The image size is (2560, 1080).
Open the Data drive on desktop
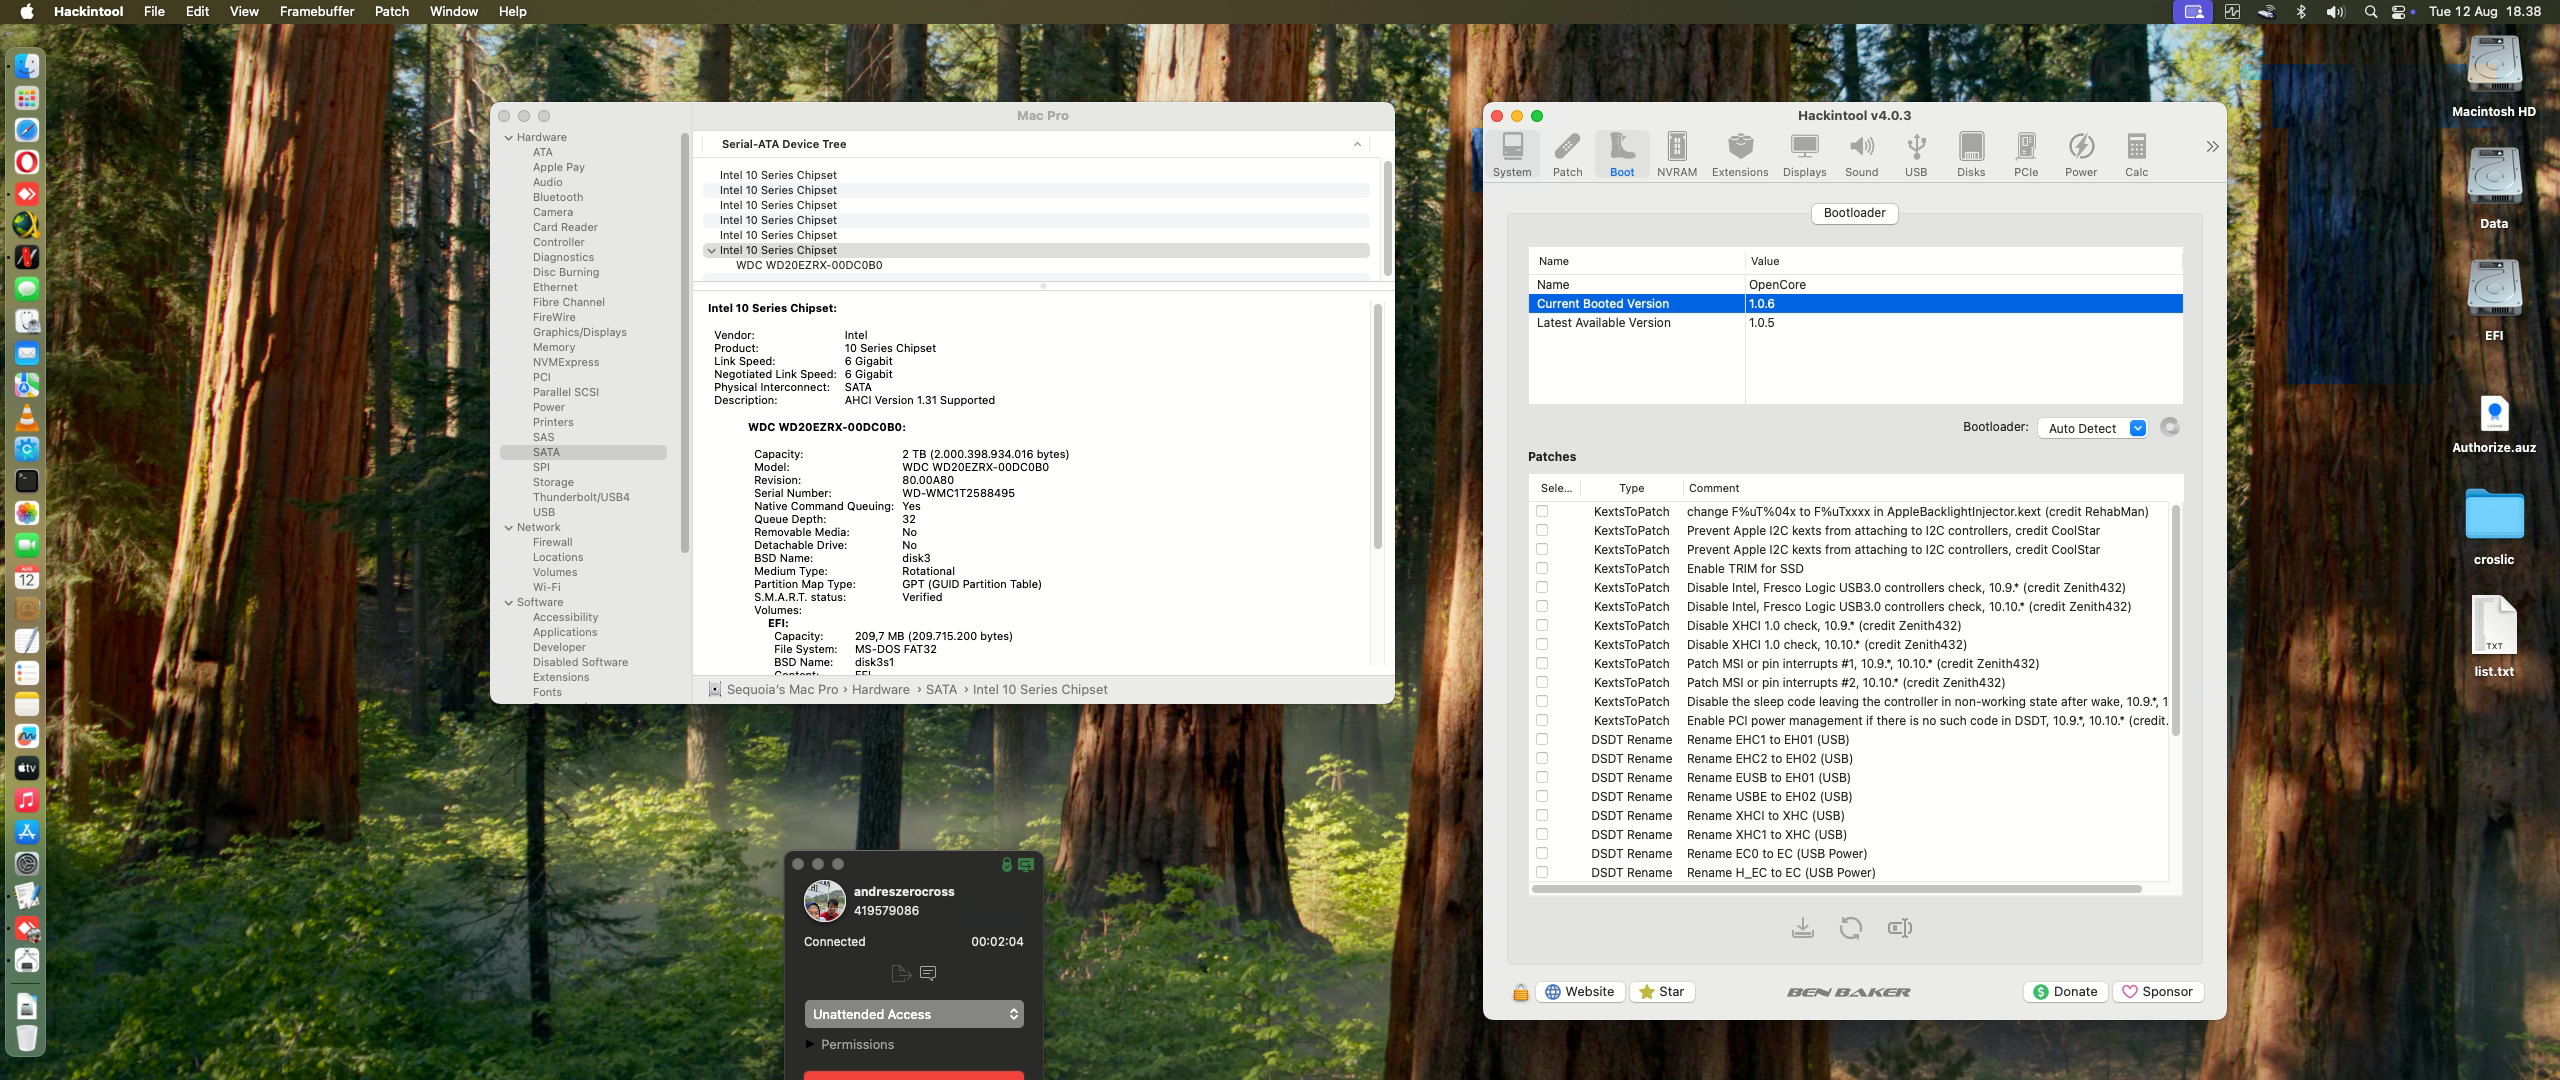(2493, 190)
